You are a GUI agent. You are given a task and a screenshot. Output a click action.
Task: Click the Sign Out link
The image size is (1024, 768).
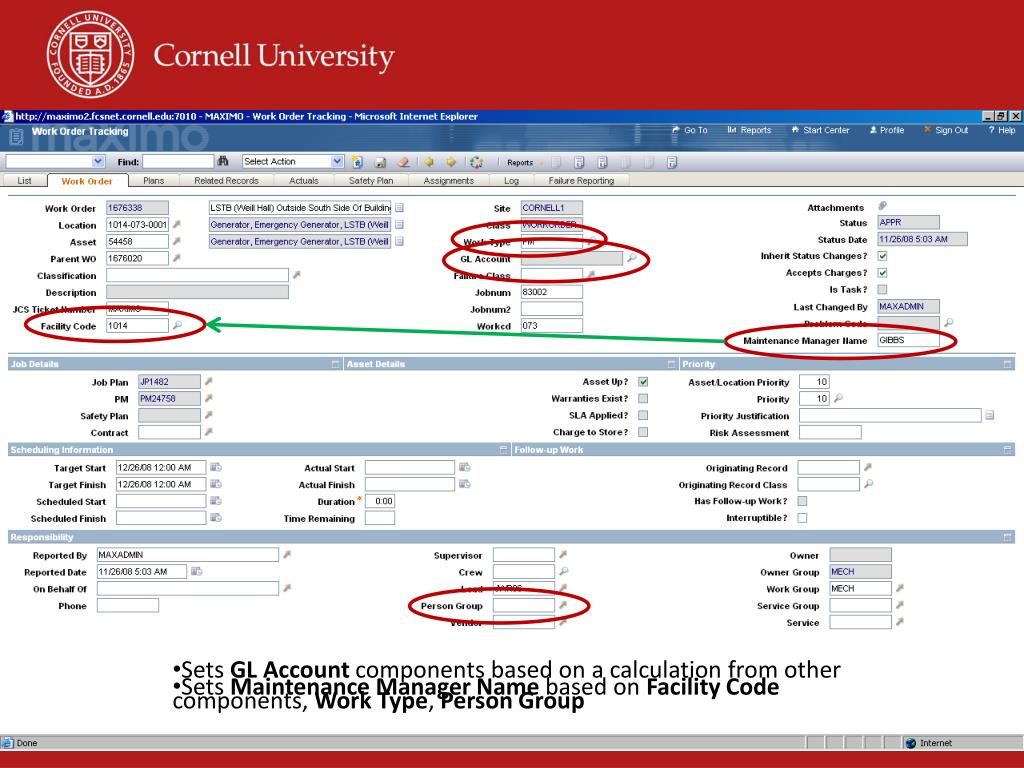tap(946, 130)
